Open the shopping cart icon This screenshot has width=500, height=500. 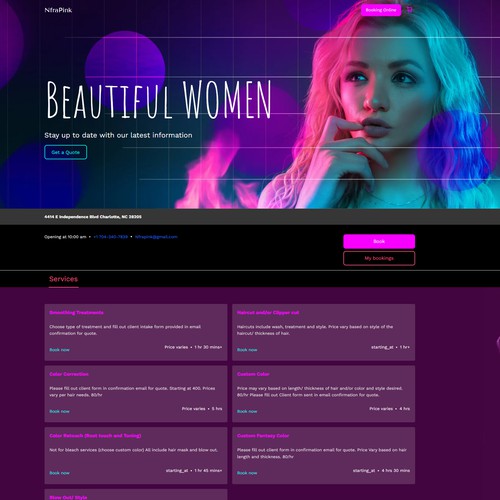pyautogui.click(x=410, y=10)
